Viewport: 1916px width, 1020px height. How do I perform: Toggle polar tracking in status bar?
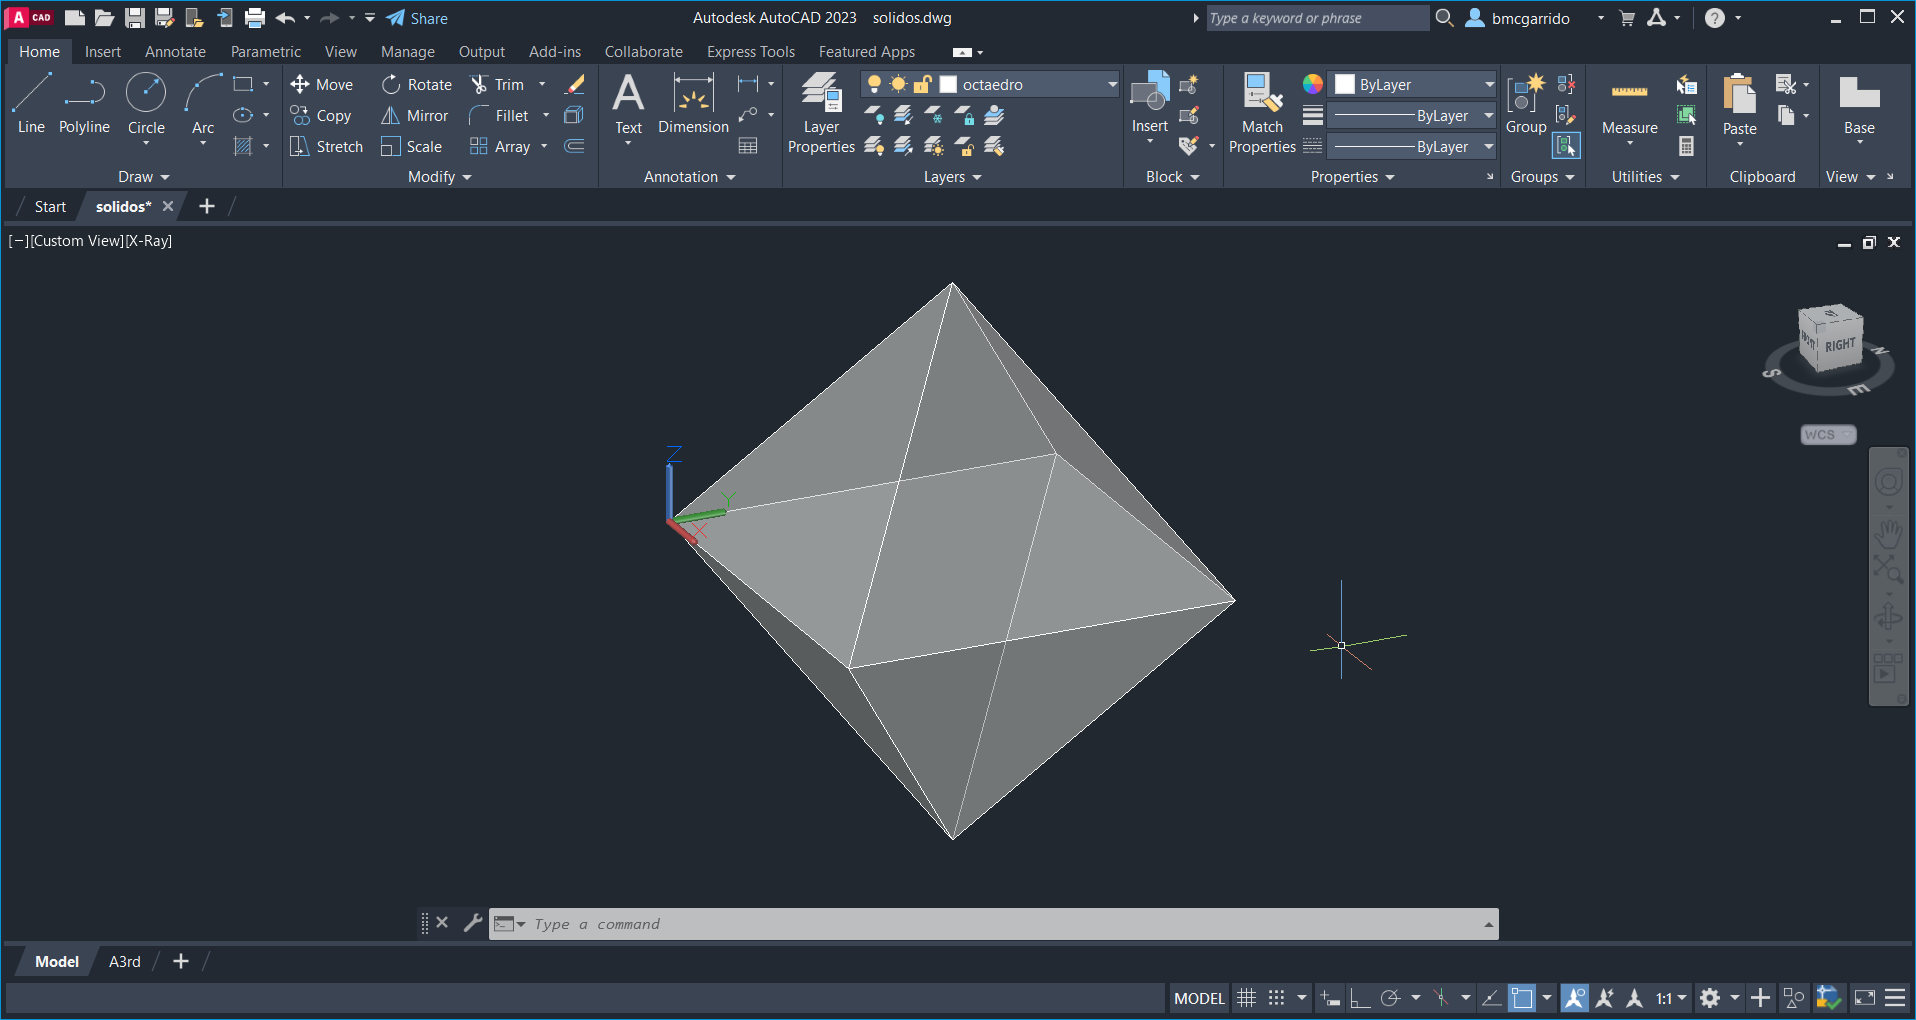pos(1389,998)
